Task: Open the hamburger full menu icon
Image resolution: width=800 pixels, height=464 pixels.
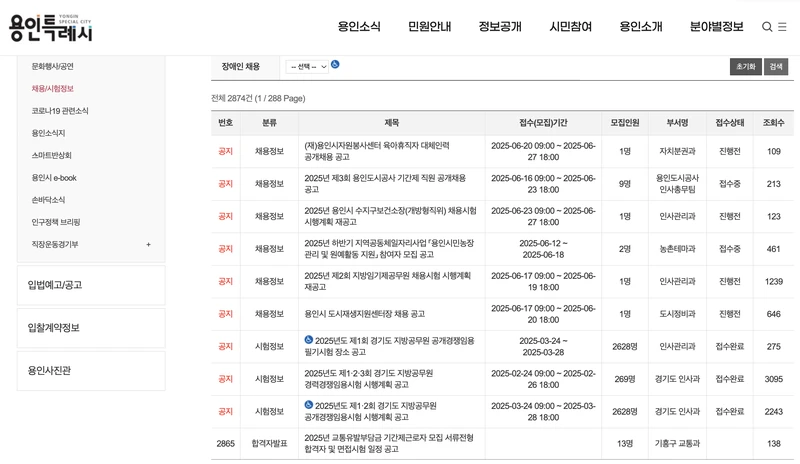Action: pyautogui.click(x=782, y=27)
